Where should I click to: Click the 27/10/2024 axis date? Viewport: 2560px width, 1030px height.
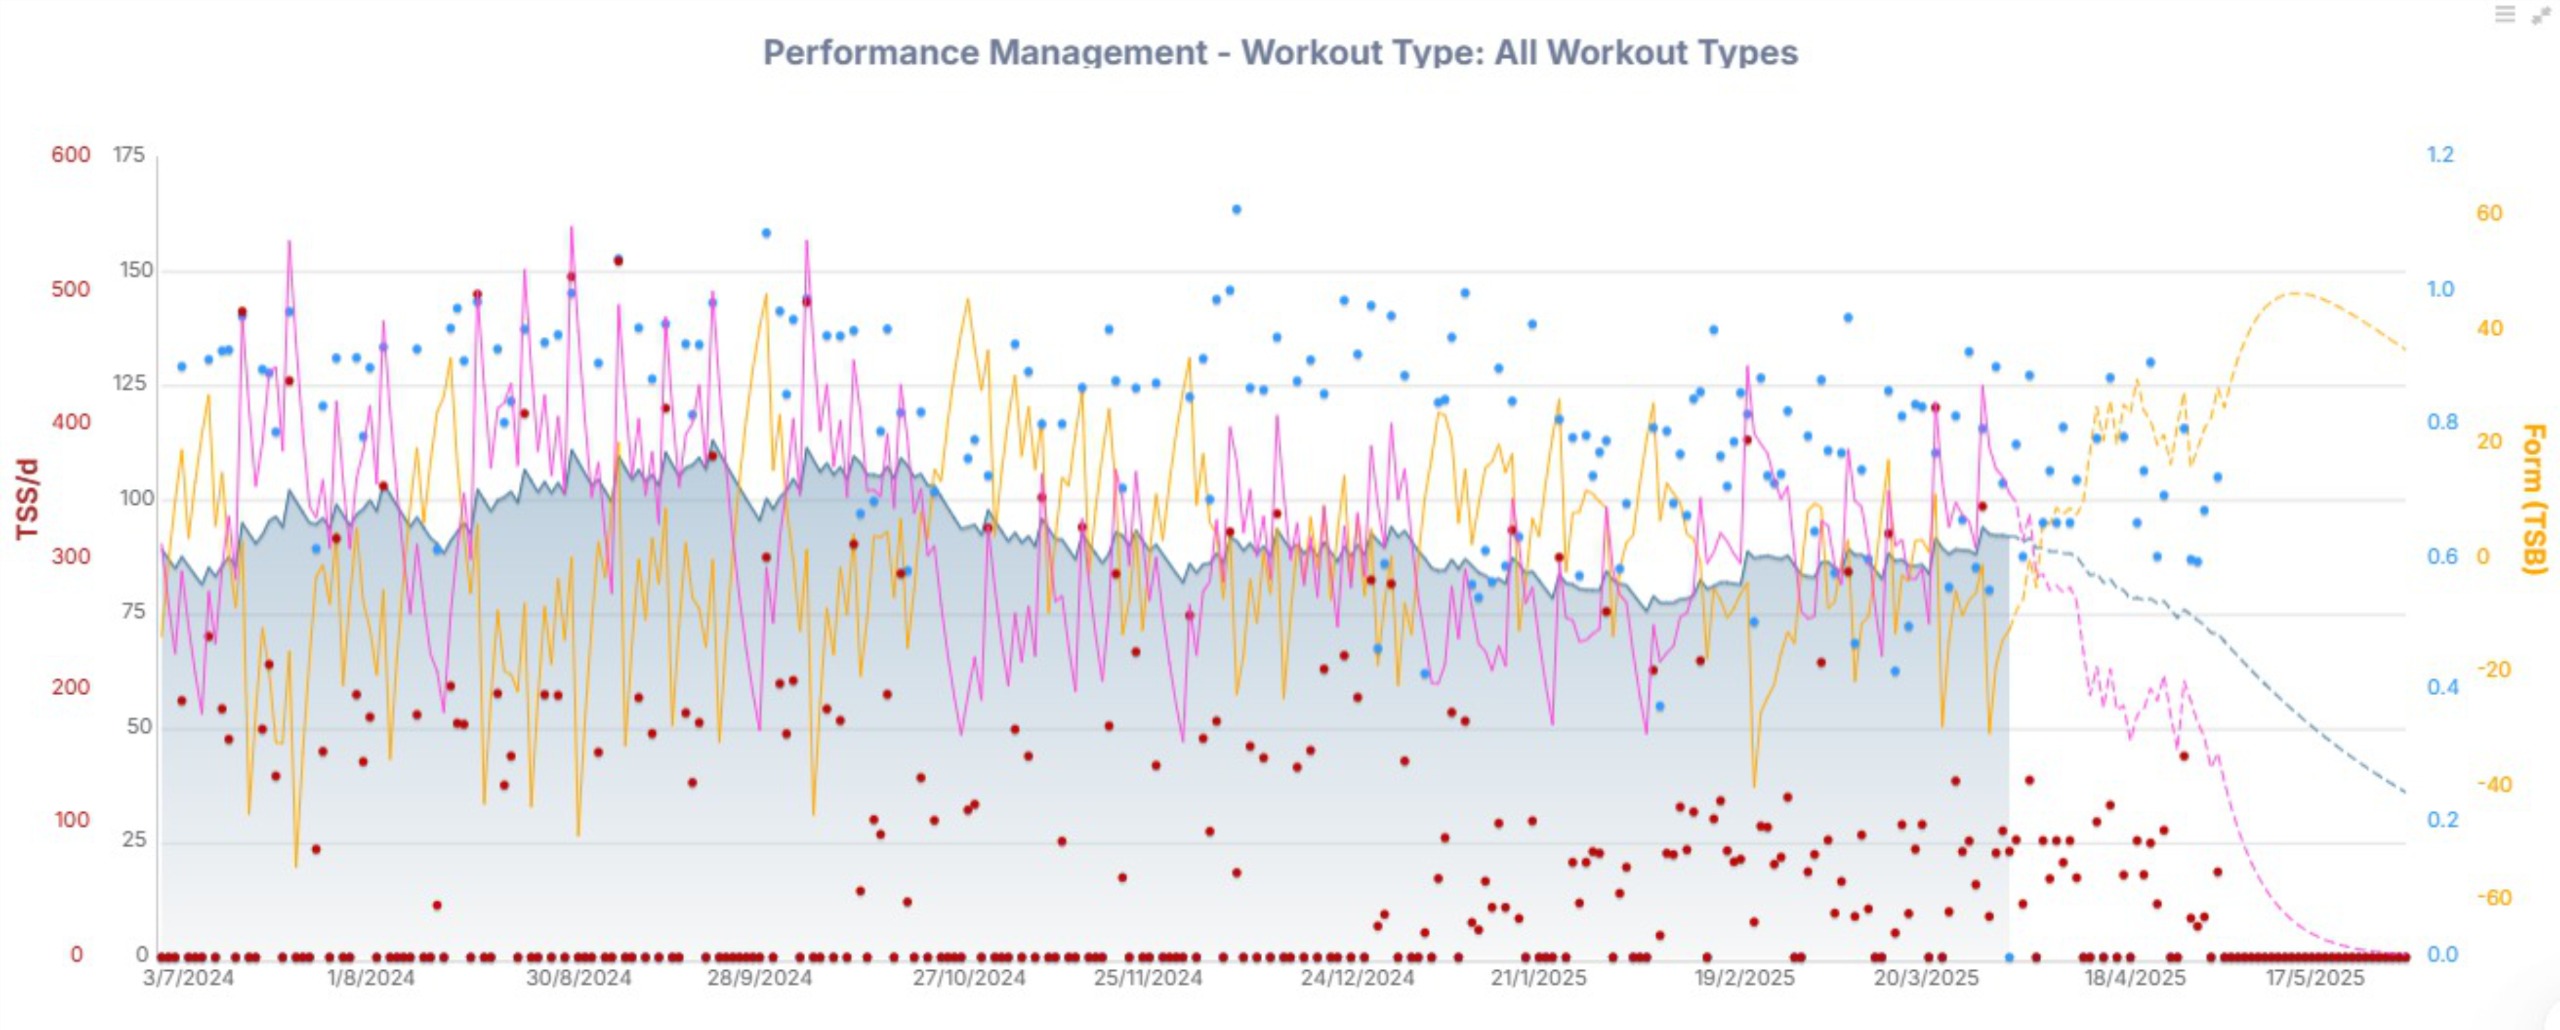pos(968,977)
